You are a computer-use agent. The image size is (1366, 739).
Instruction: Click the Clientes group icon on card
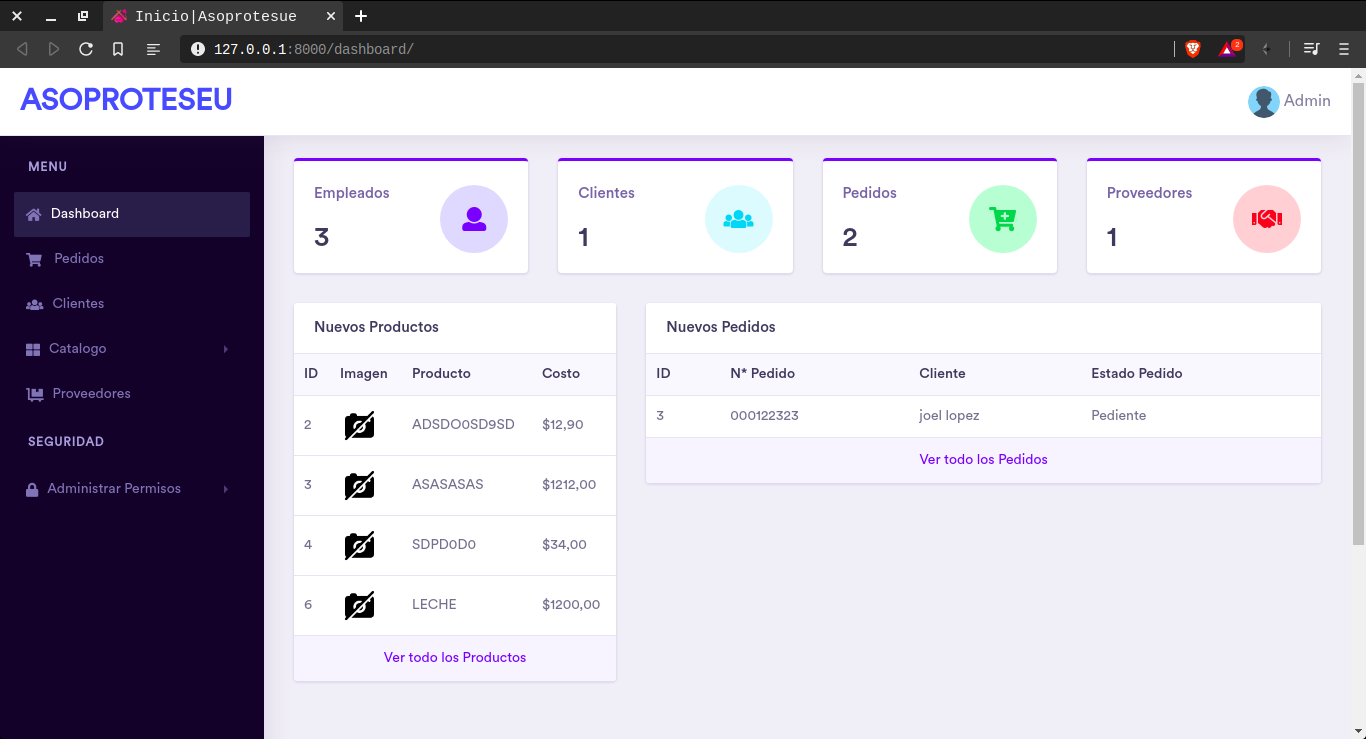click(x=738, y=219)
